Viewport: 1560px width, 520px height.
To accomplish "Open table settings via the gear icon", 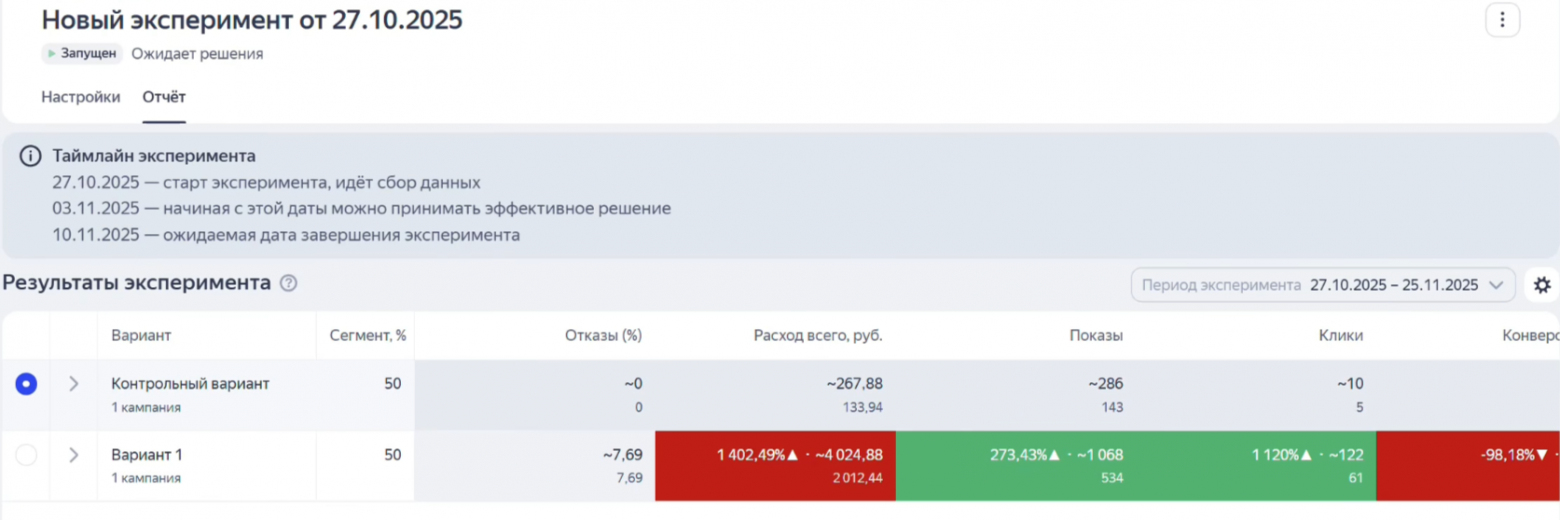I will point(1541,285).
